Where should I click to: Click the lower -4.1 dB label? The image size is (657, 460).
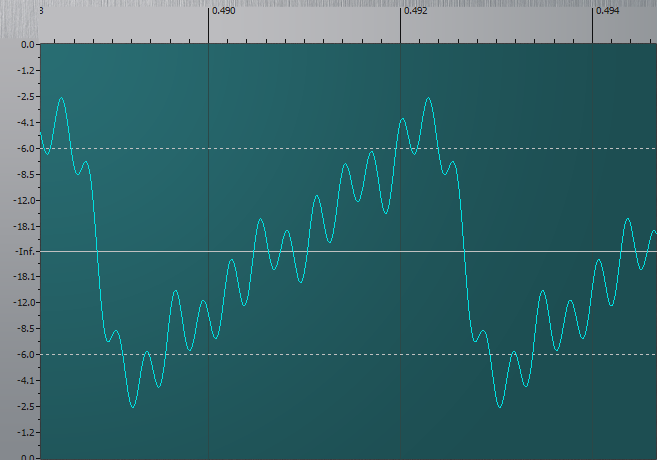(26, 380)
